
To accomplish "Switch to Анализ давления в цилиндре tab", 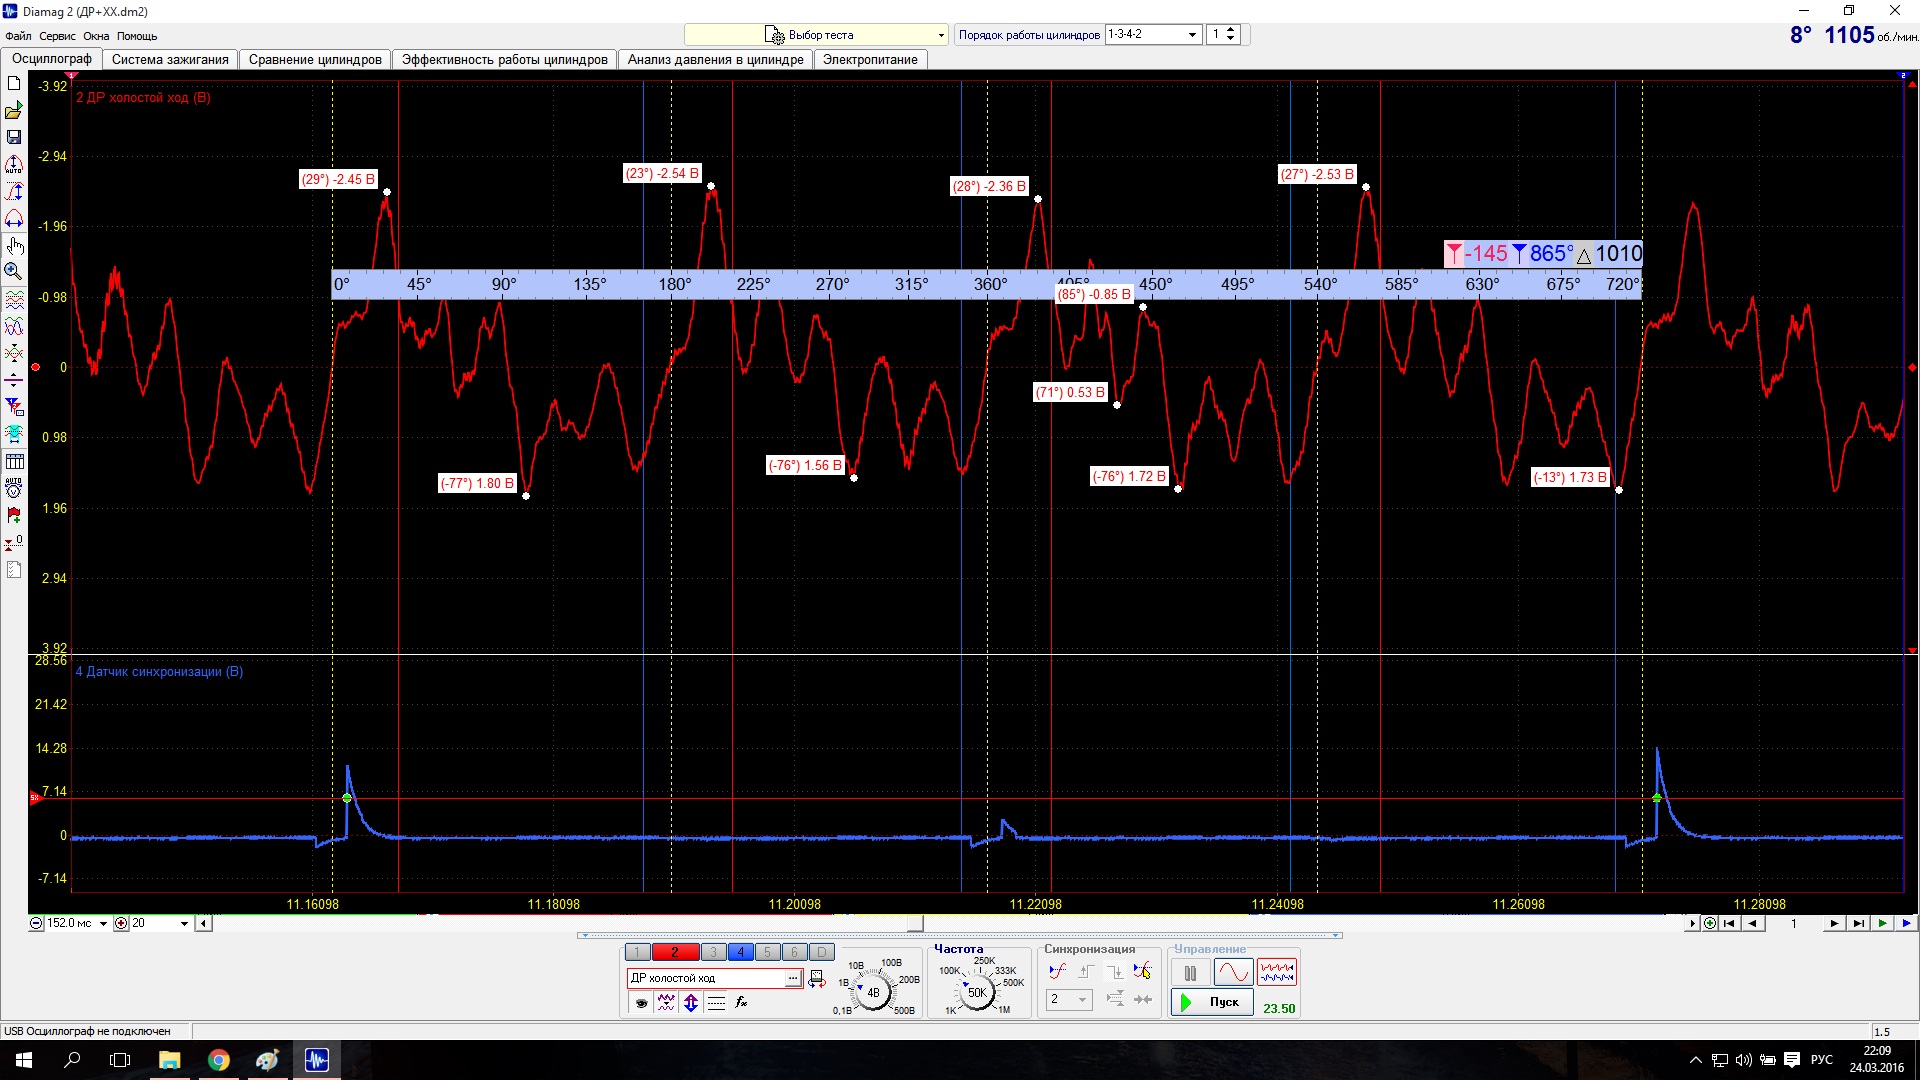I will [715, 60].
